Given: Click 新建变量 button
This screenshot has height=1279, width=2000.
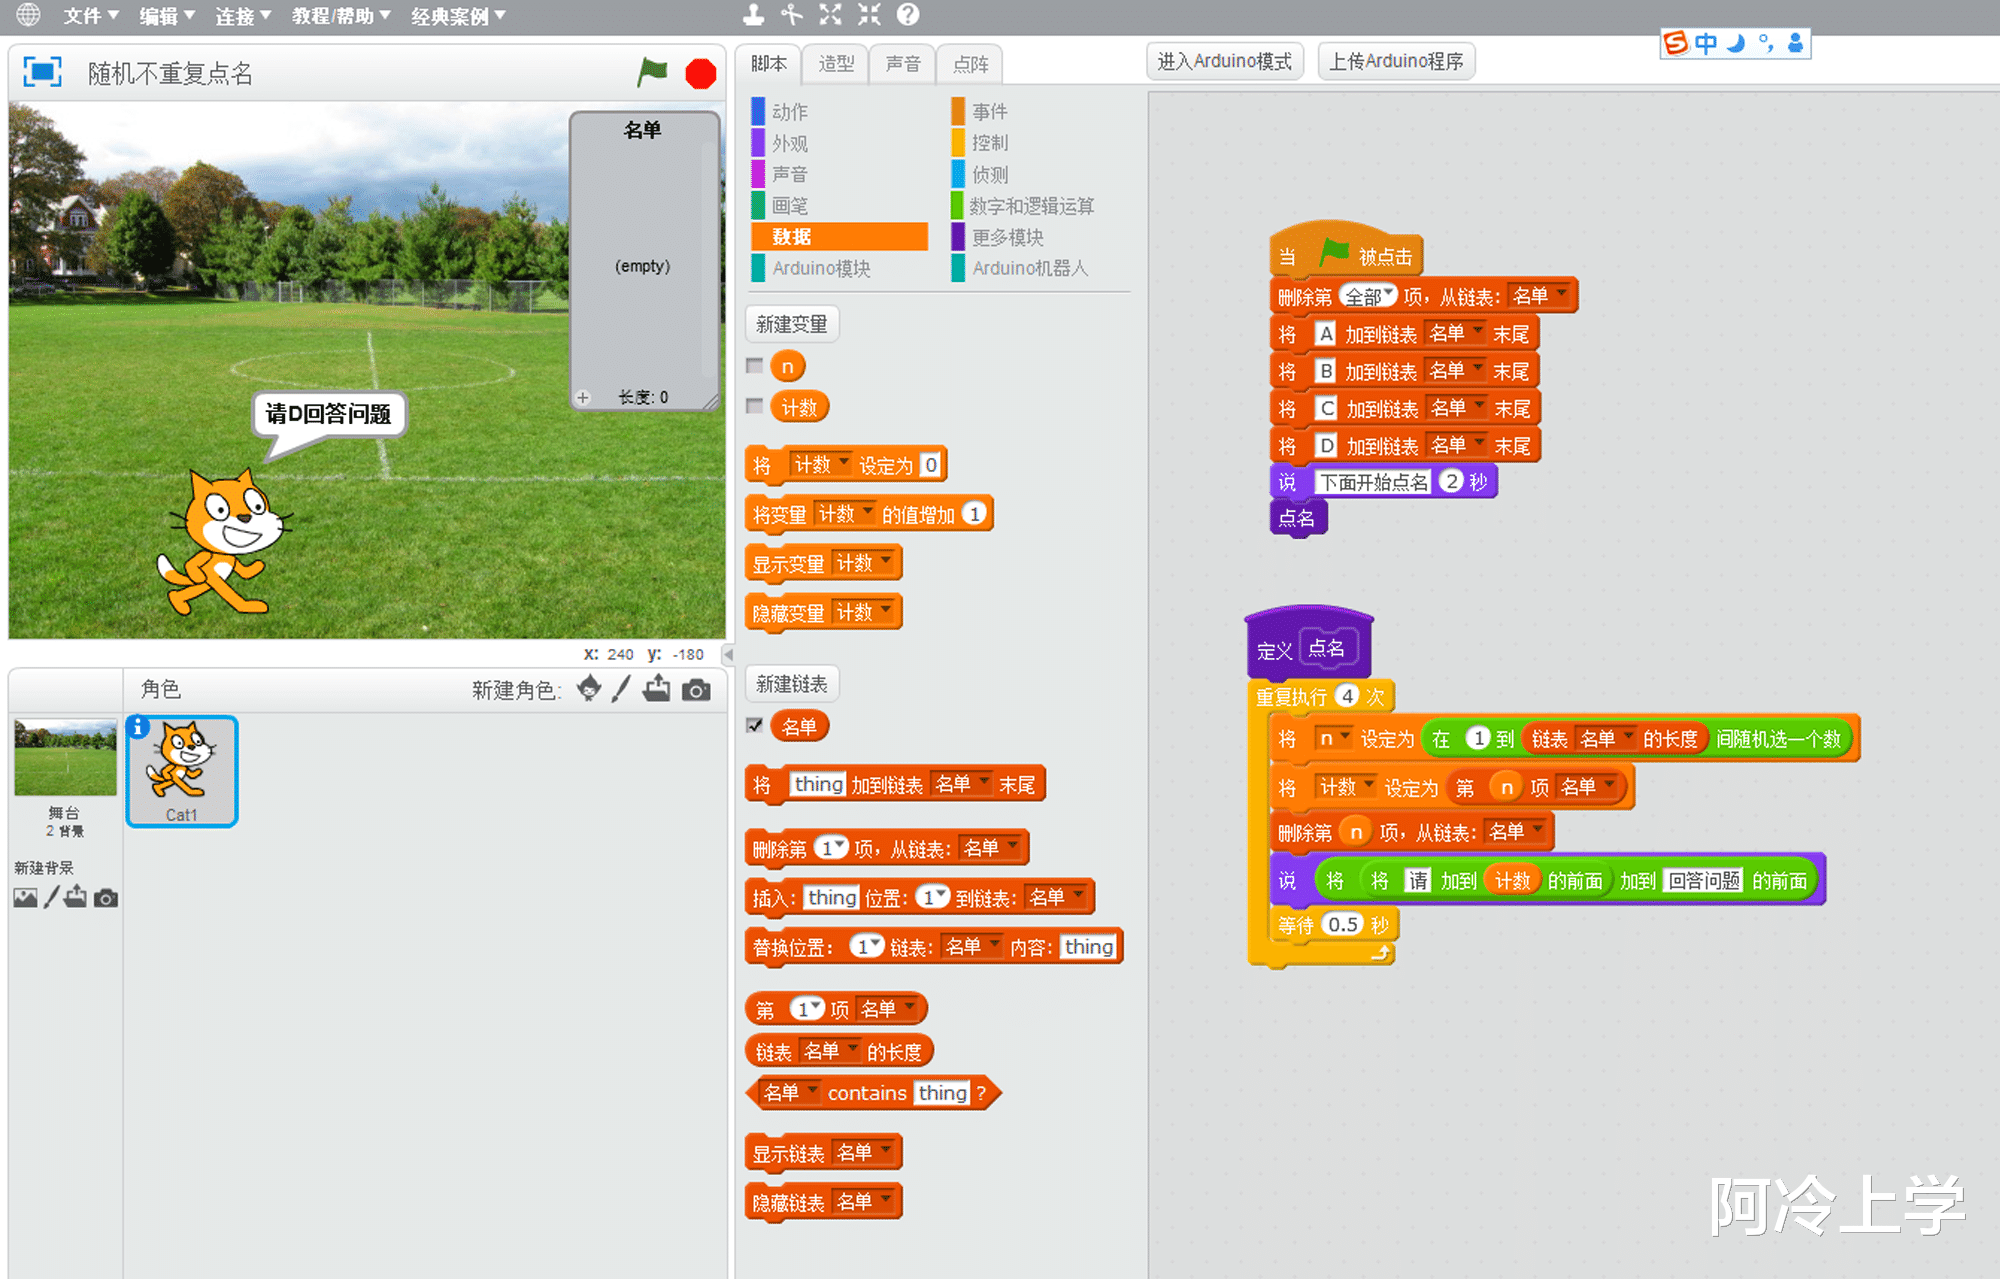Looking at the screenshot, I should pyautogui.click(x=792, y=324).
